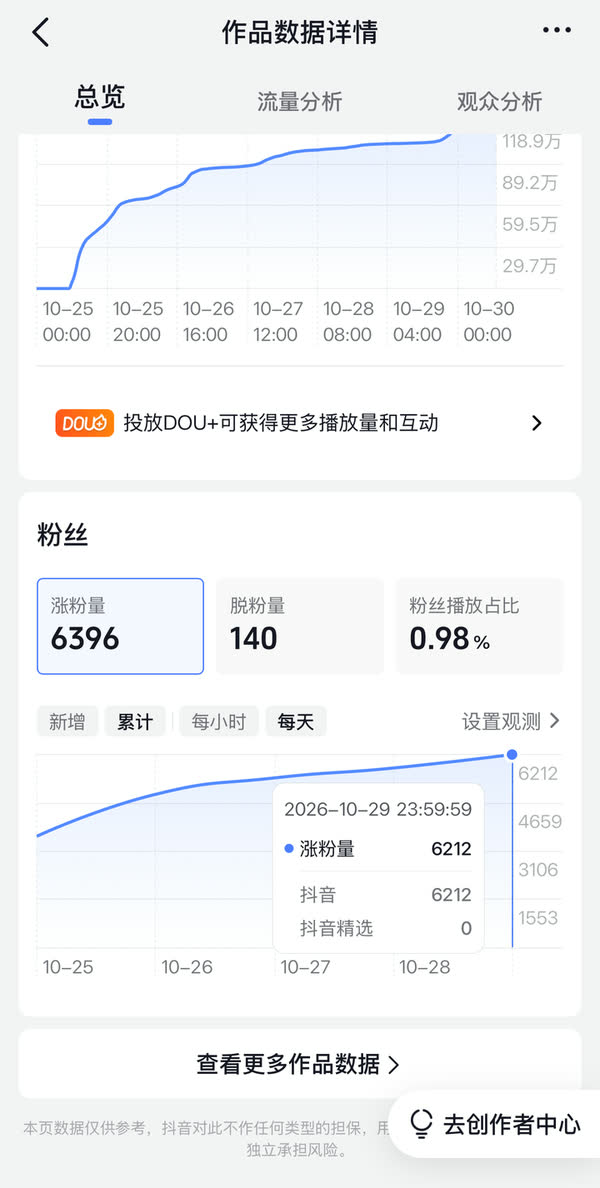Select the 脱粉量 140 card
The height and width of the screenshot is (1188, 600).
click(x=300, y=626)
